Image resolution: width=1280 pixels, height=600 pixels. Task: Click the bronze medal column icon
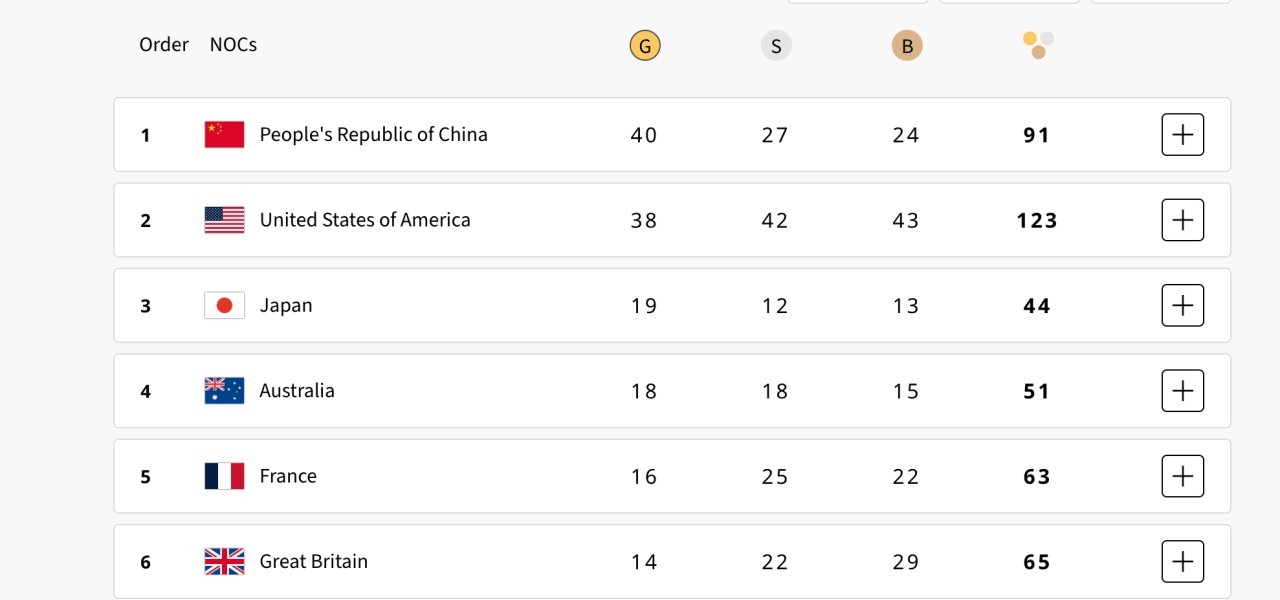[907, 46]
